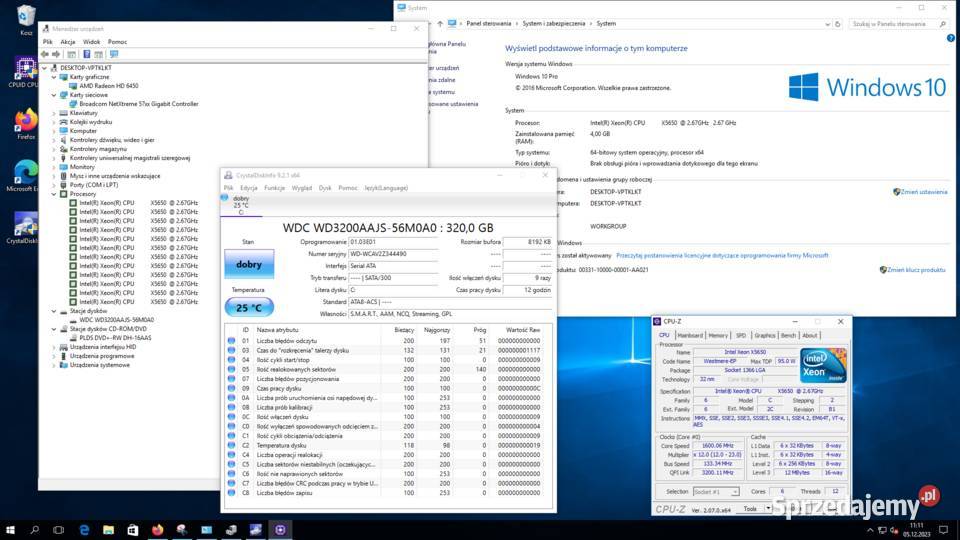
Task: Open Edge from the taskbar
Action: [84, 530]
